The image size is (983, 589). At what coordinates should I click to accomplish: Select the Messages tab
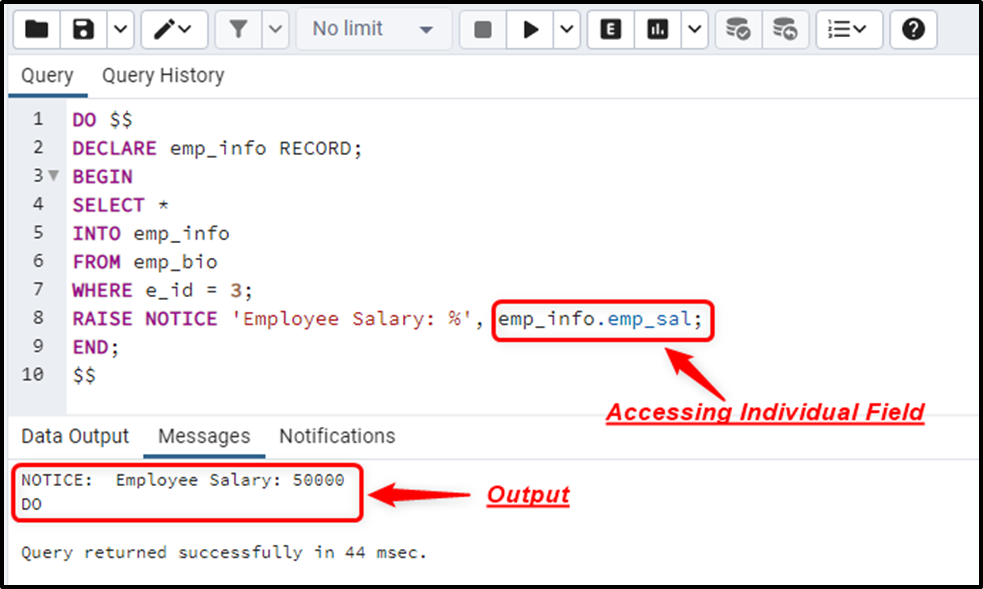[204, 436]
